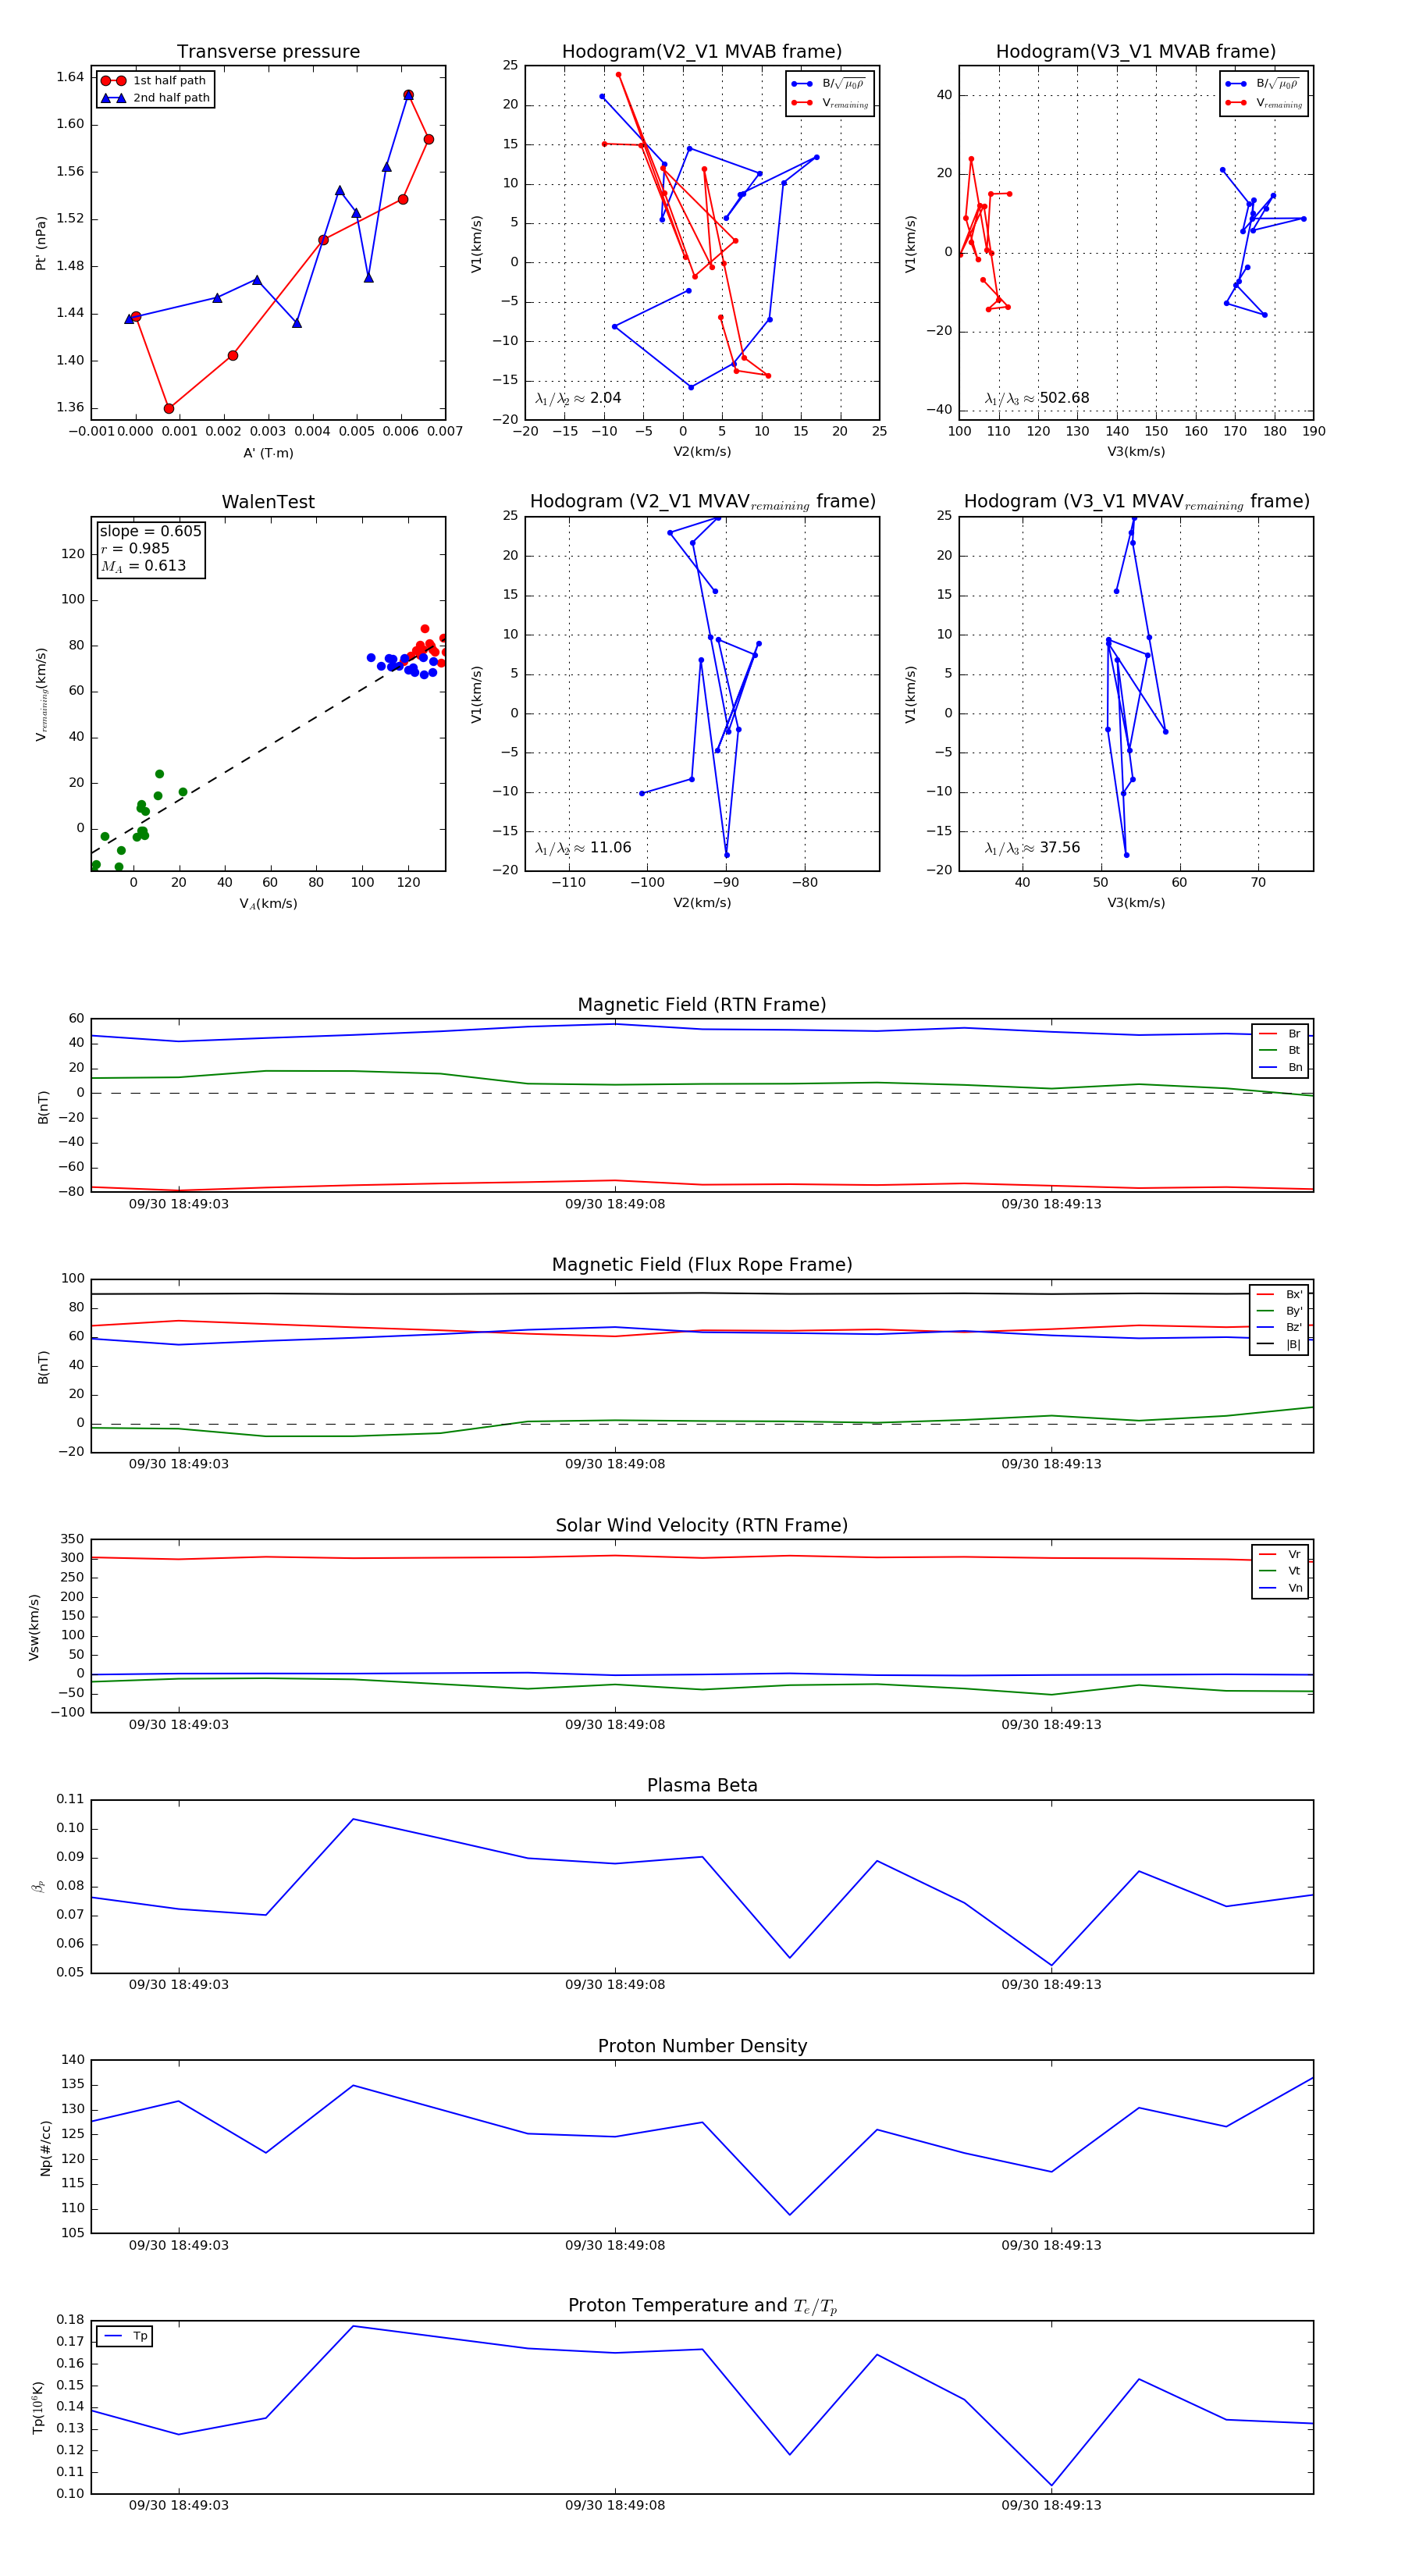This screenshot has width=1405, height=2576.
Task: Select the Bz' legend entry
Action: tap(1279, 1327)
